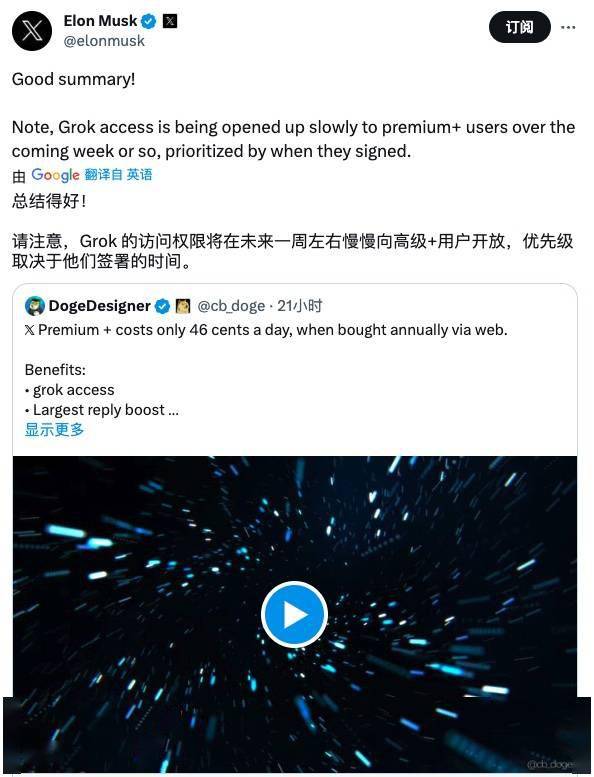The image size is (594, 777).
Task: Expand the quoted post with 显示更多
Action: point(54,430)
